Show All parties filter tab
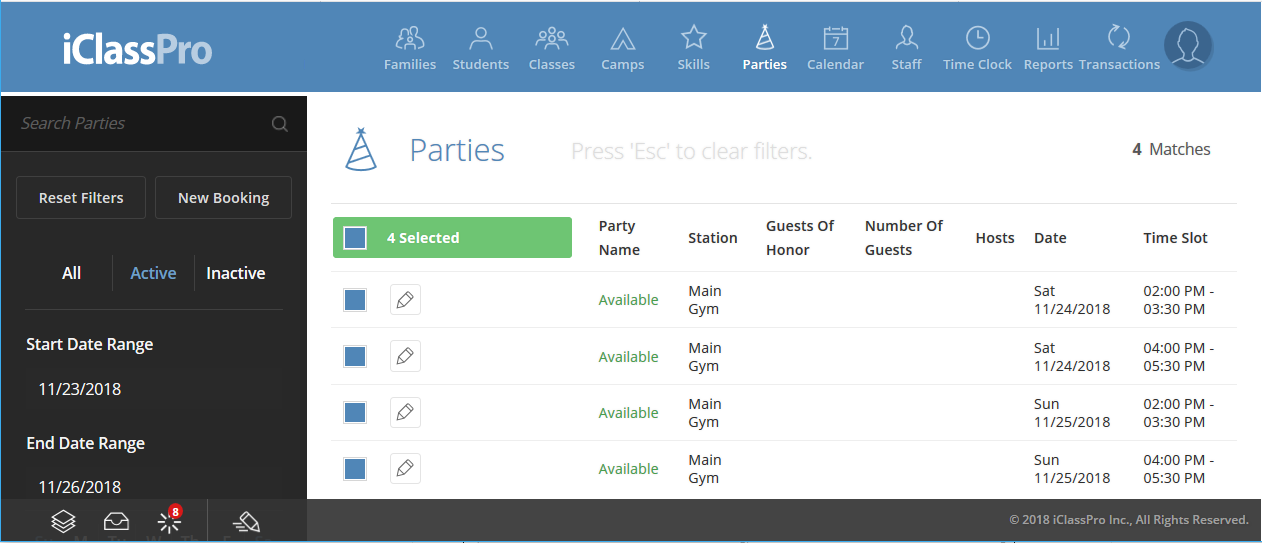This screenshot has width=1262, height=543. [x=71, y=273]
